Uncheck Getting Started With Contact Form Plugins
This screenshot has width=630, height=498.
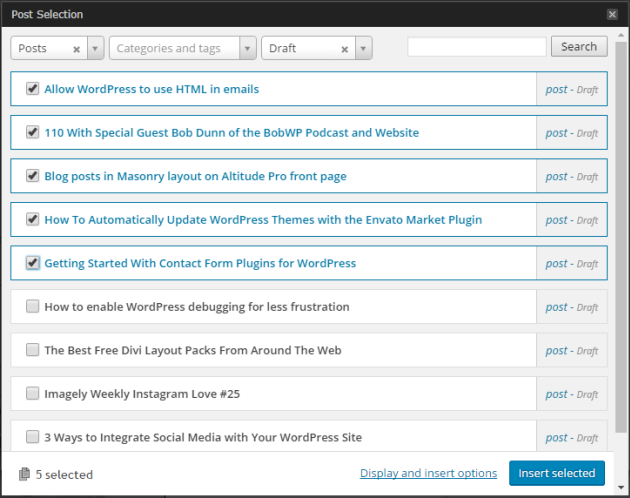coord(33,263)
